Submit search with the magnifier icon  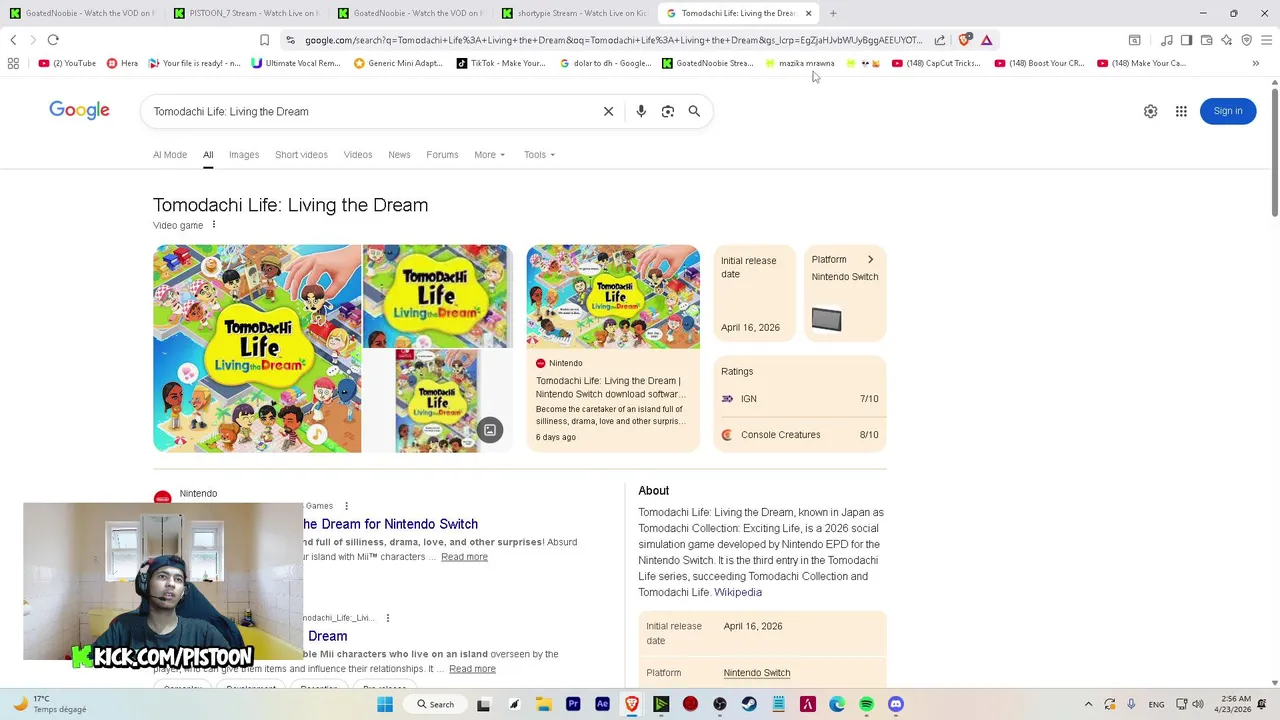[694, 111]
